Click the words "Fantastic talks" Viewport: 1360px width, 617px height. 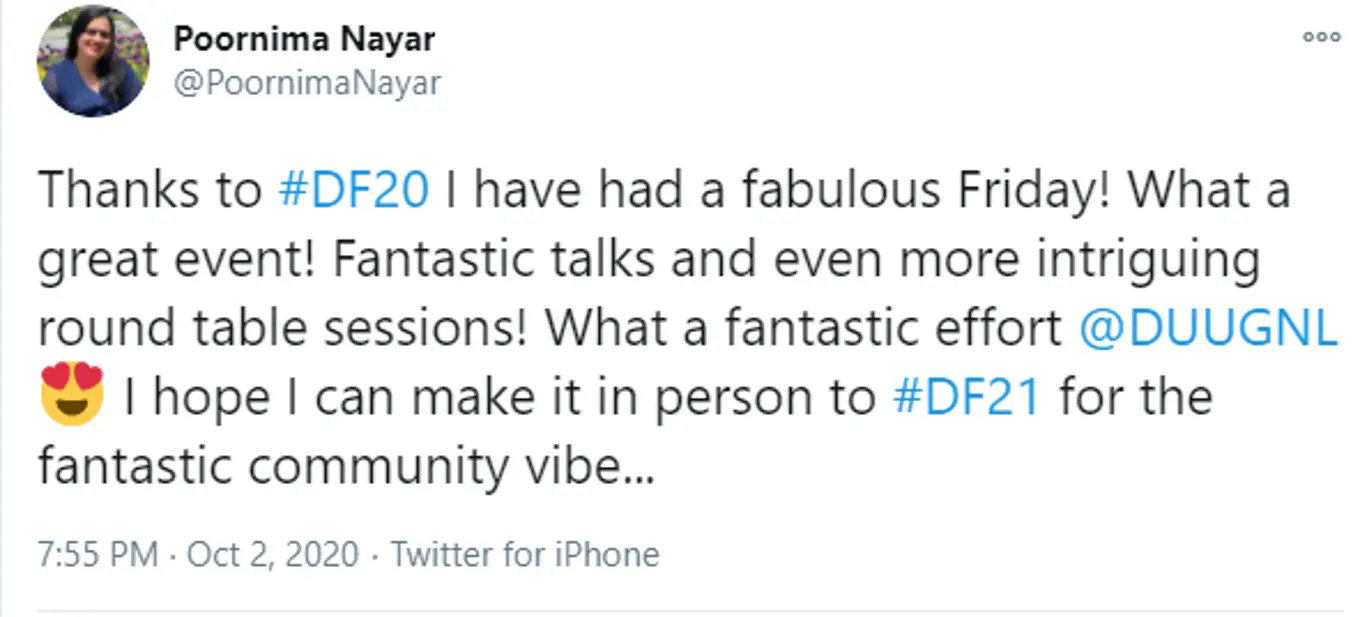491,260
